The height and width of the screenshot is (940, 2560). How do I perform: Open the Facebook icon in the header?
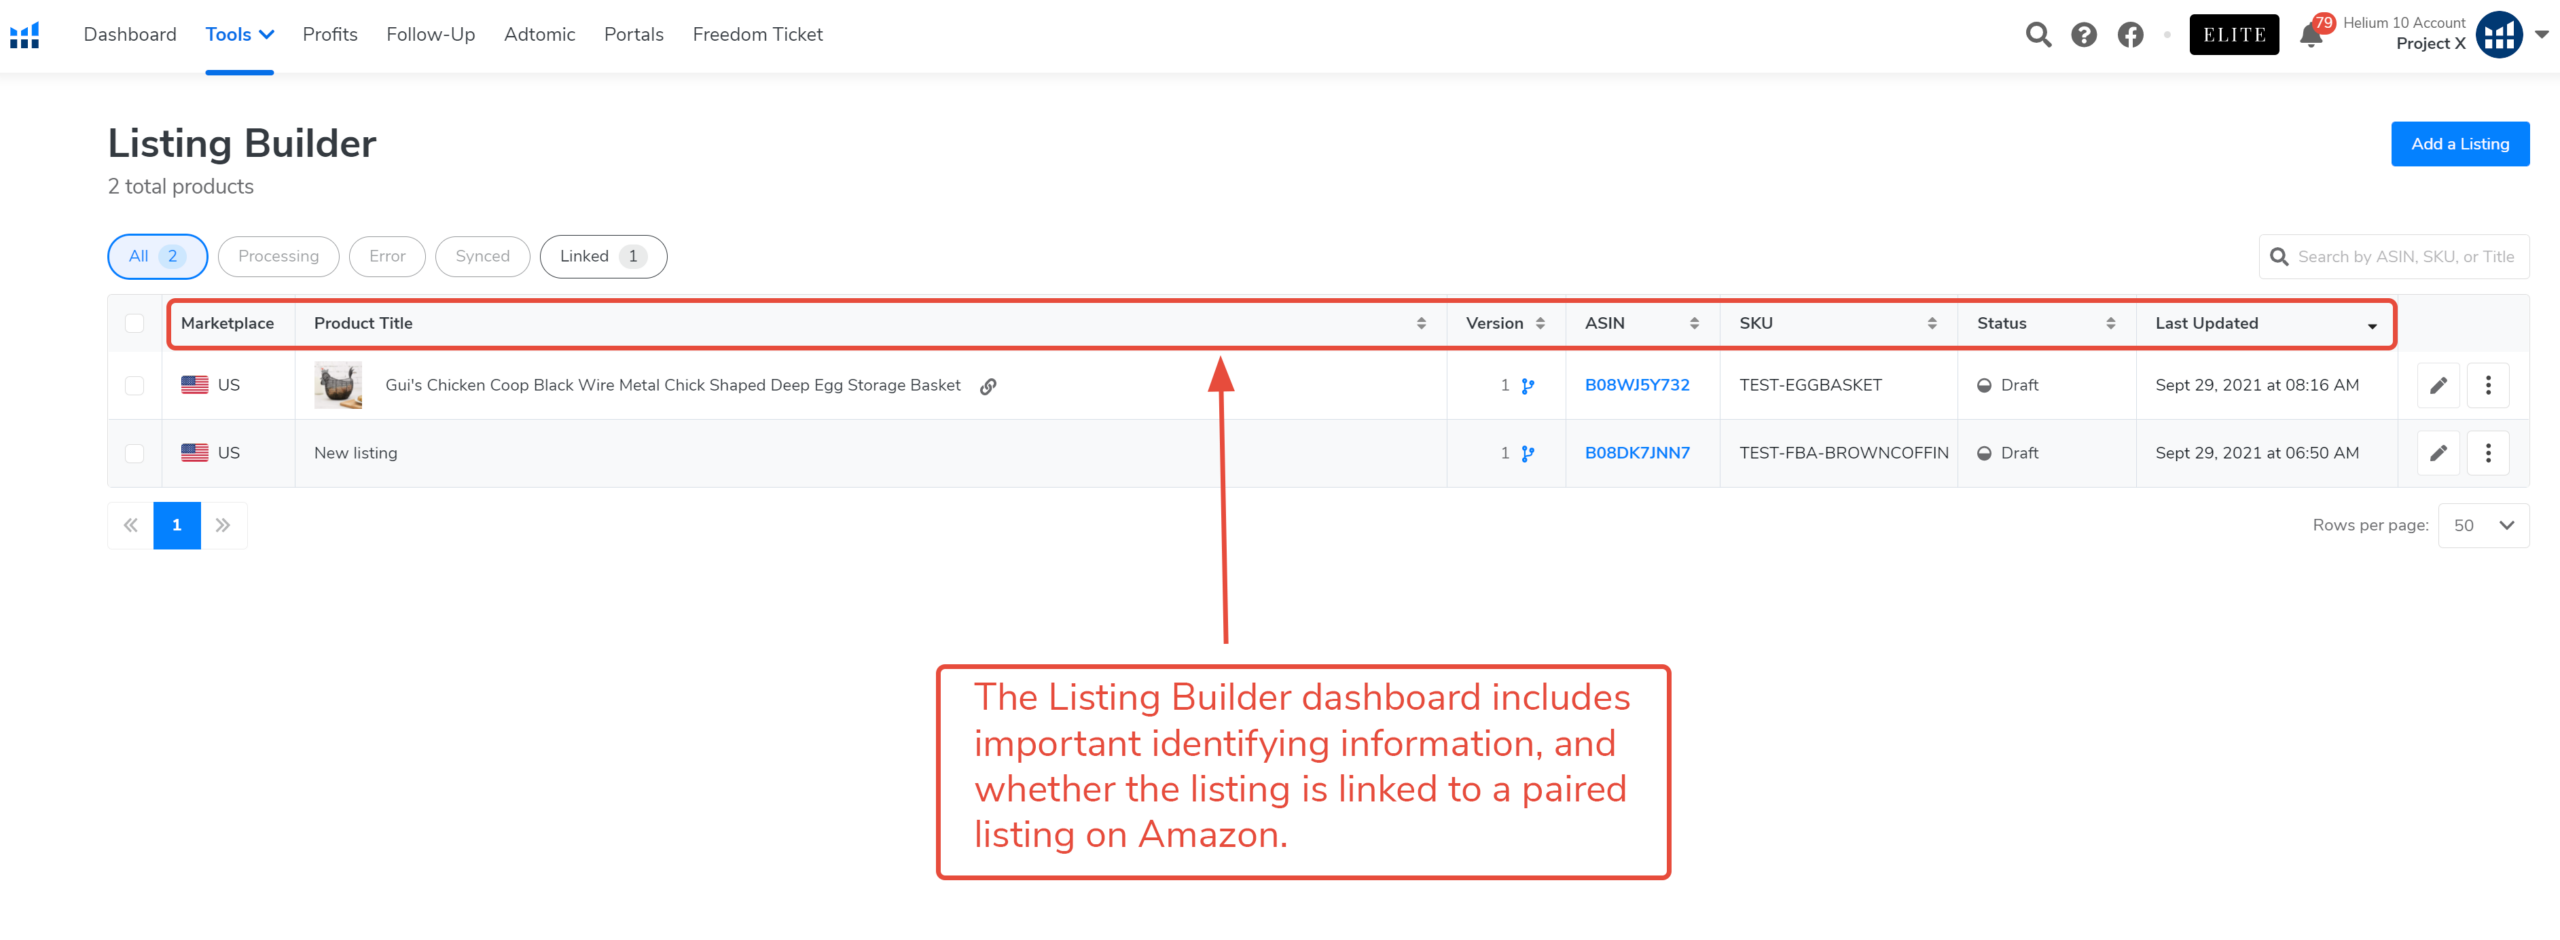[x=2131, y=34]
